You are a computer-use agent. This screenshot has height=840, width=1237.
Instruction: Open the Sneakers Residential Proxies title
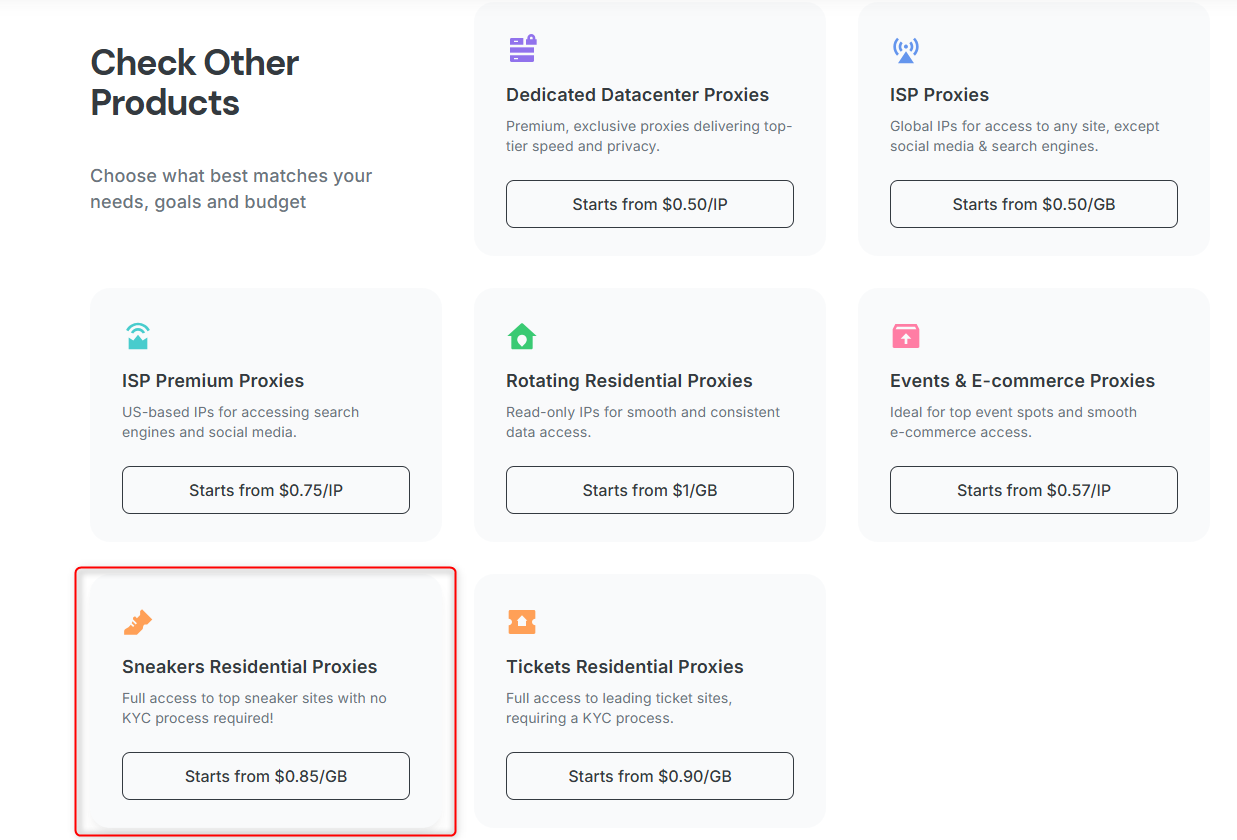250,667
